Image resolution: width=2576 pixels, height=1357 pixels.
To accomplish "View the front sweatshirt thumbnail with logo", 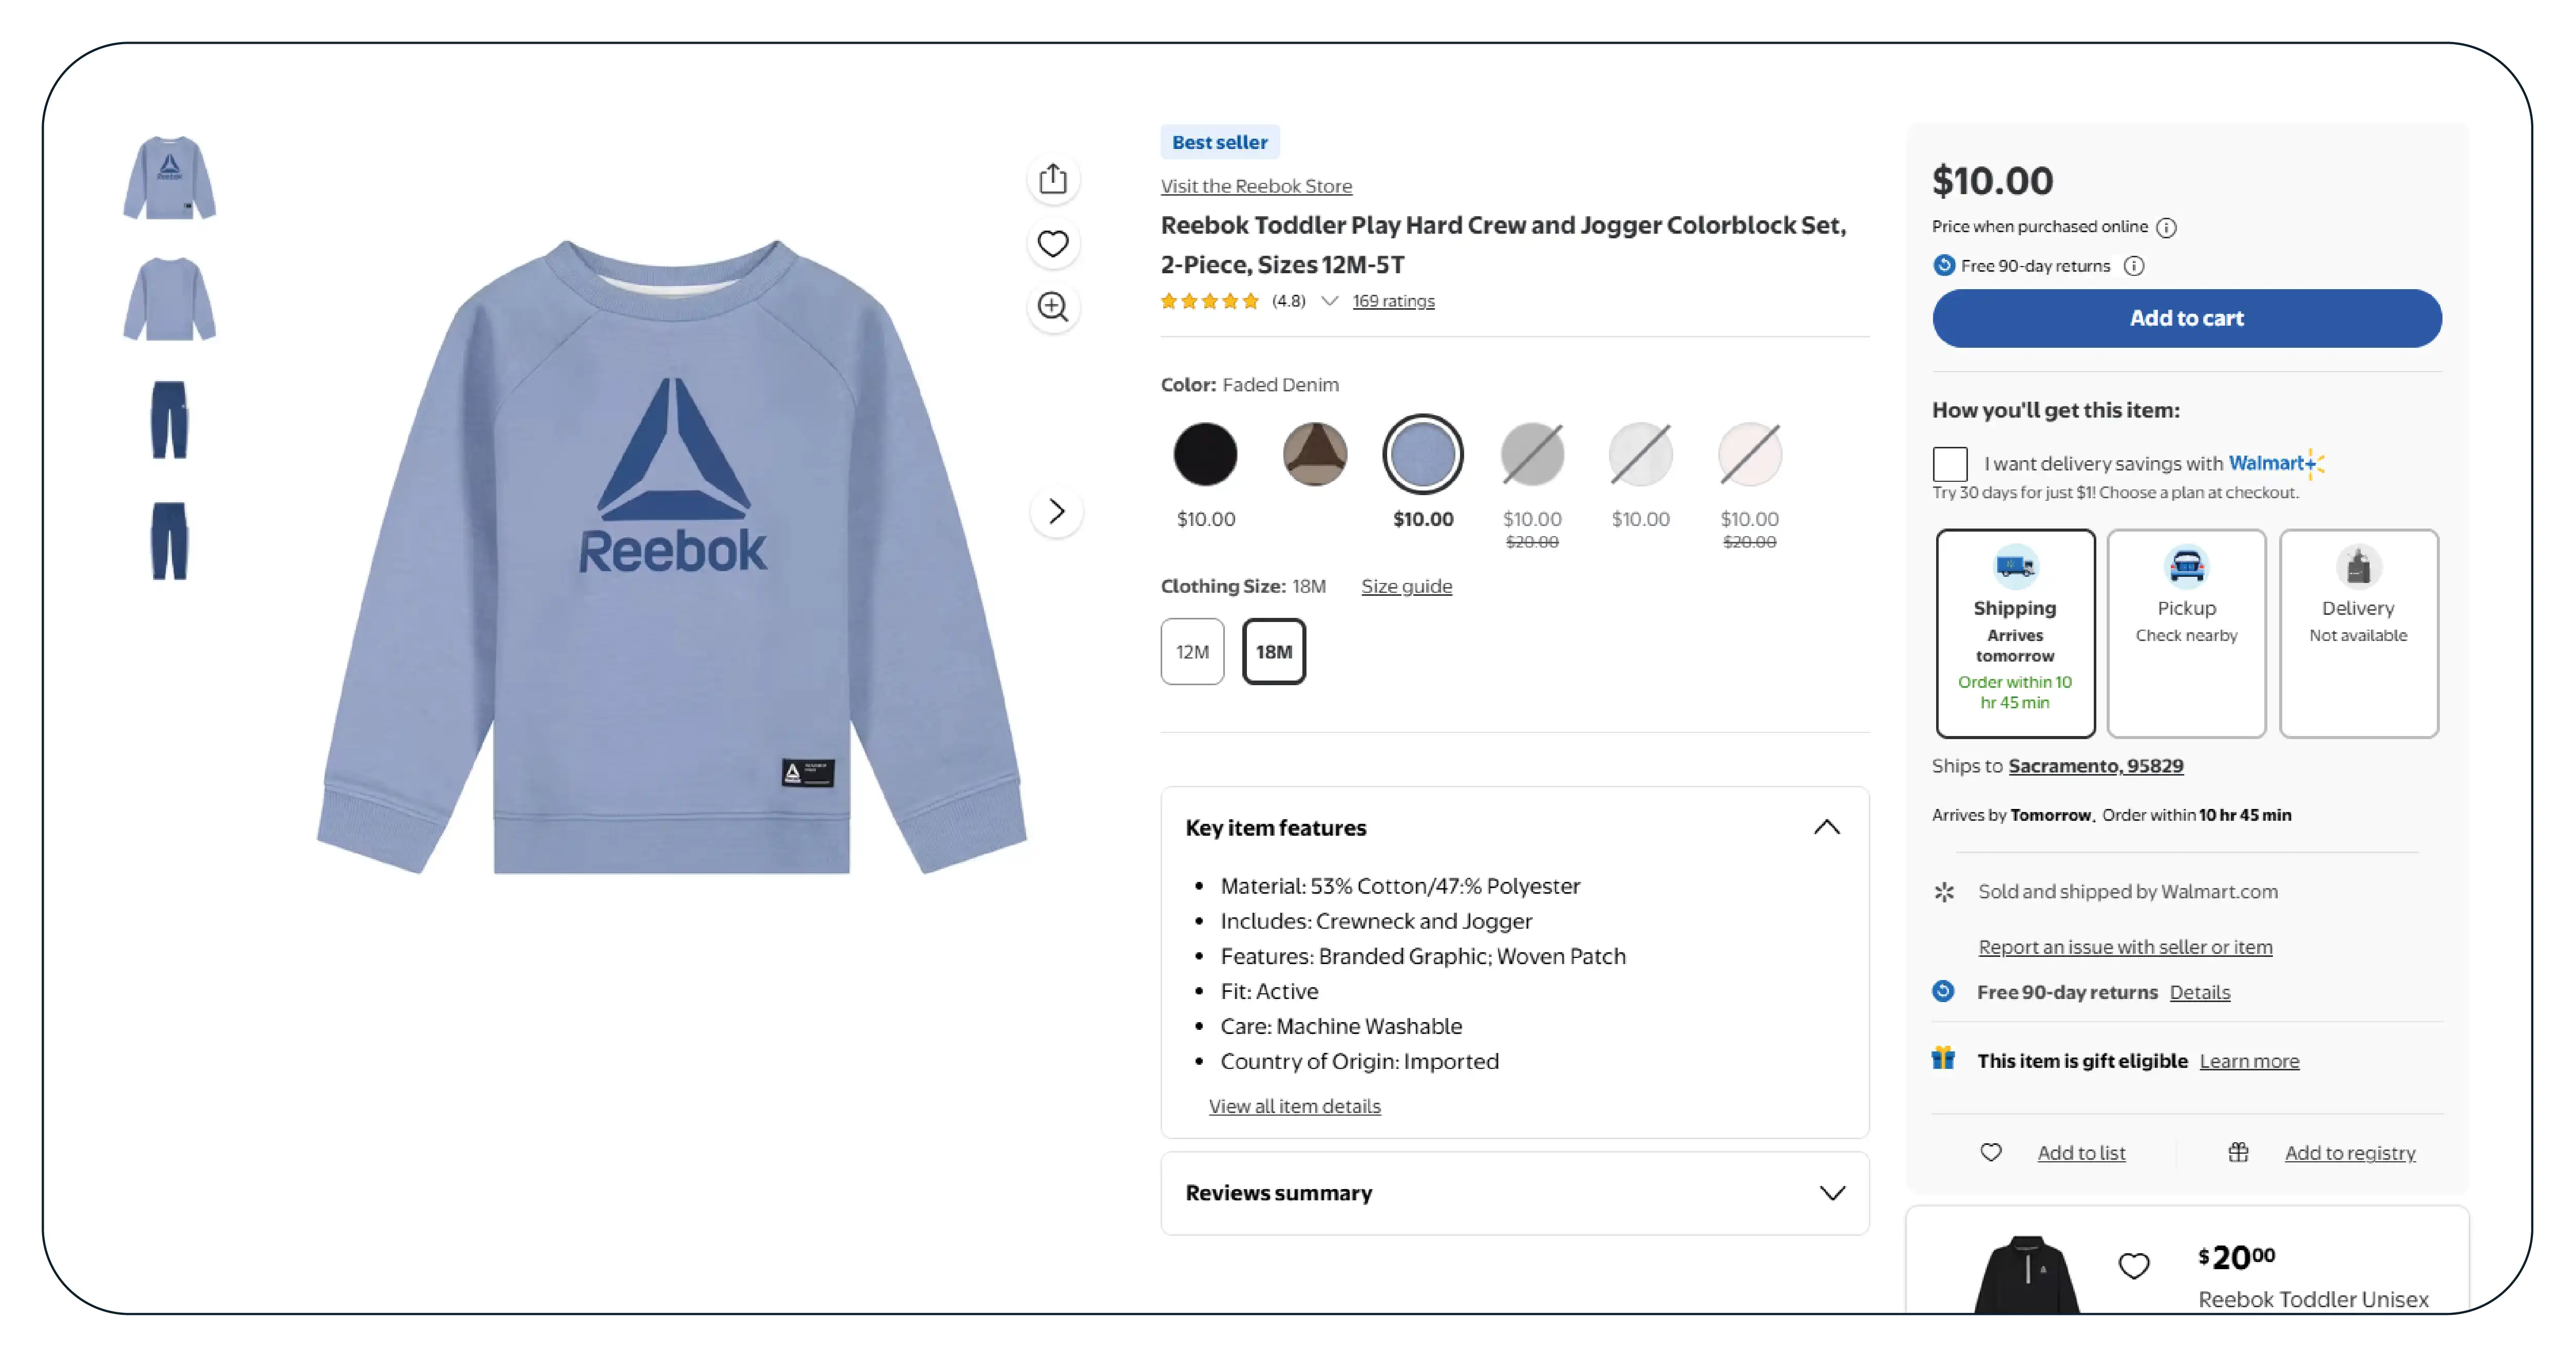I will coord(169,178).
